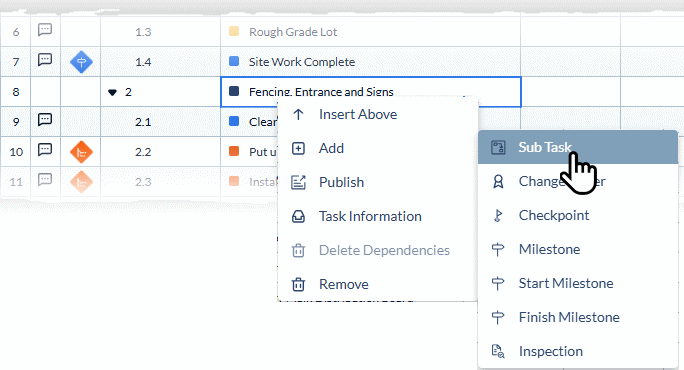Click WBS cell 1.3

pos(143,32)
